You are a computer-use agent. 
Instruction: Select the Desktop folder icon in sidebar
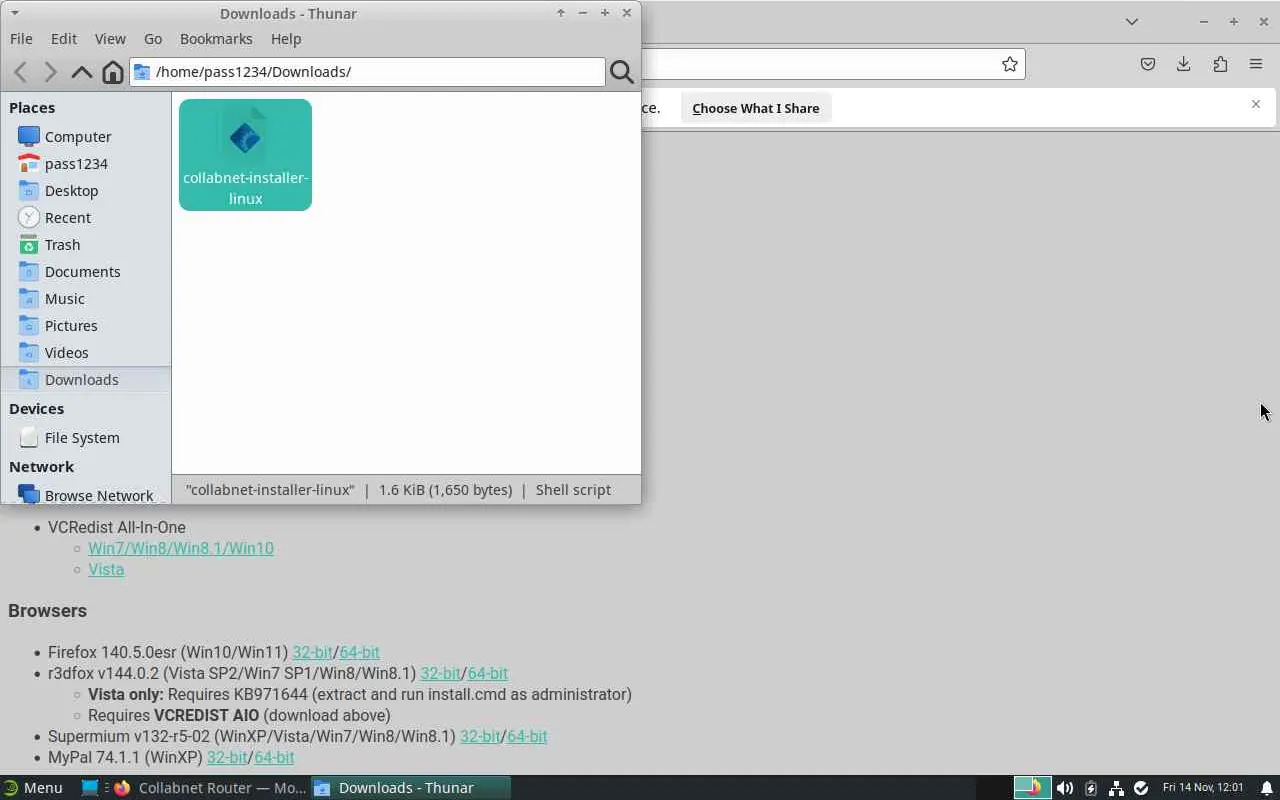(x=29, y=190)
